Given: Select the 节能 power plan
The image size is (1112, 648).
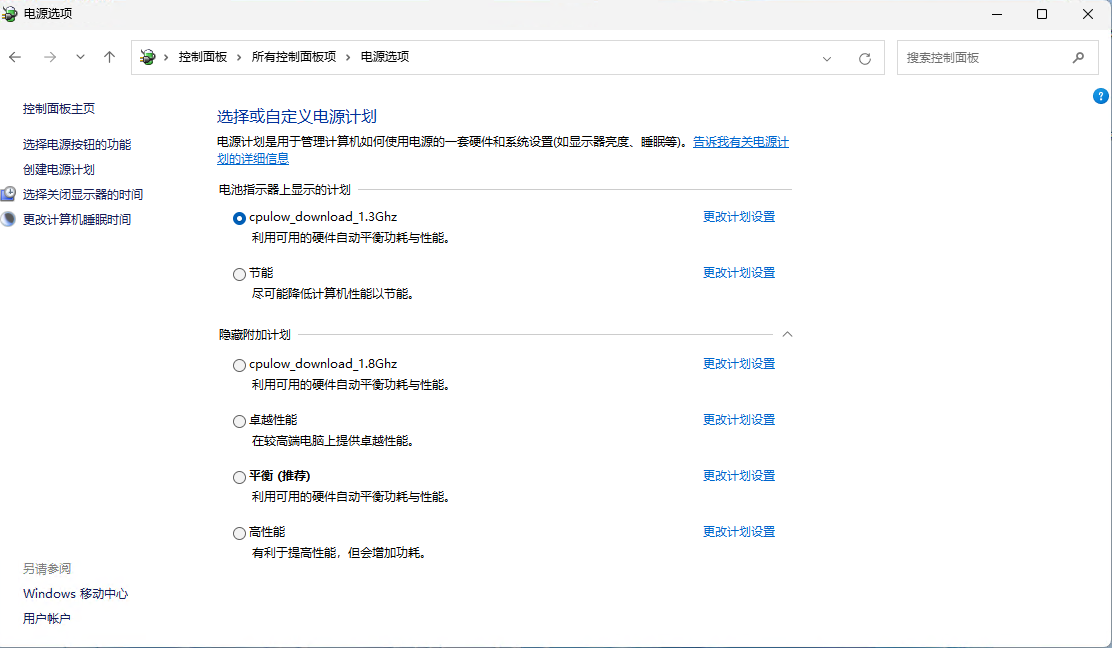Looking at the screenshot, I should pyautogui.click(x=239, y=274).
